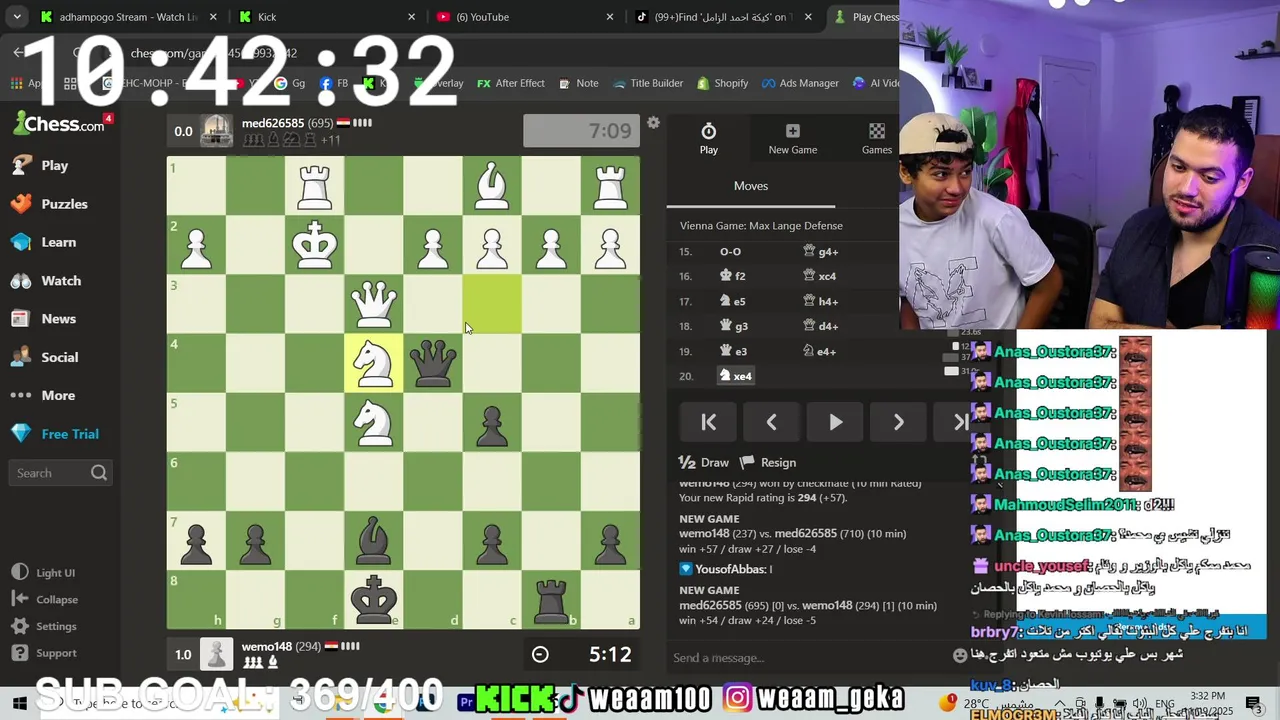This screenshot has width=1280, height=720.
Task: Go to next move
Action: point(898,423)
